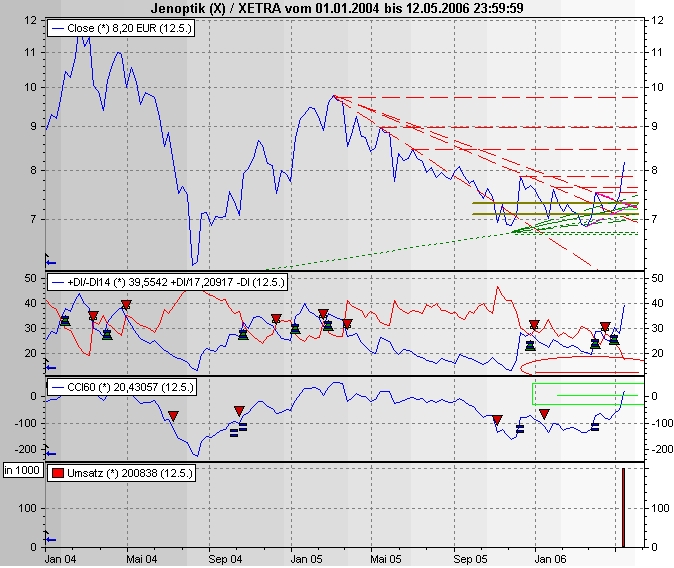Click the blue arrow in the price panel
The height and width of the screenshot is (568, 674).
click(x=51, y=263)
